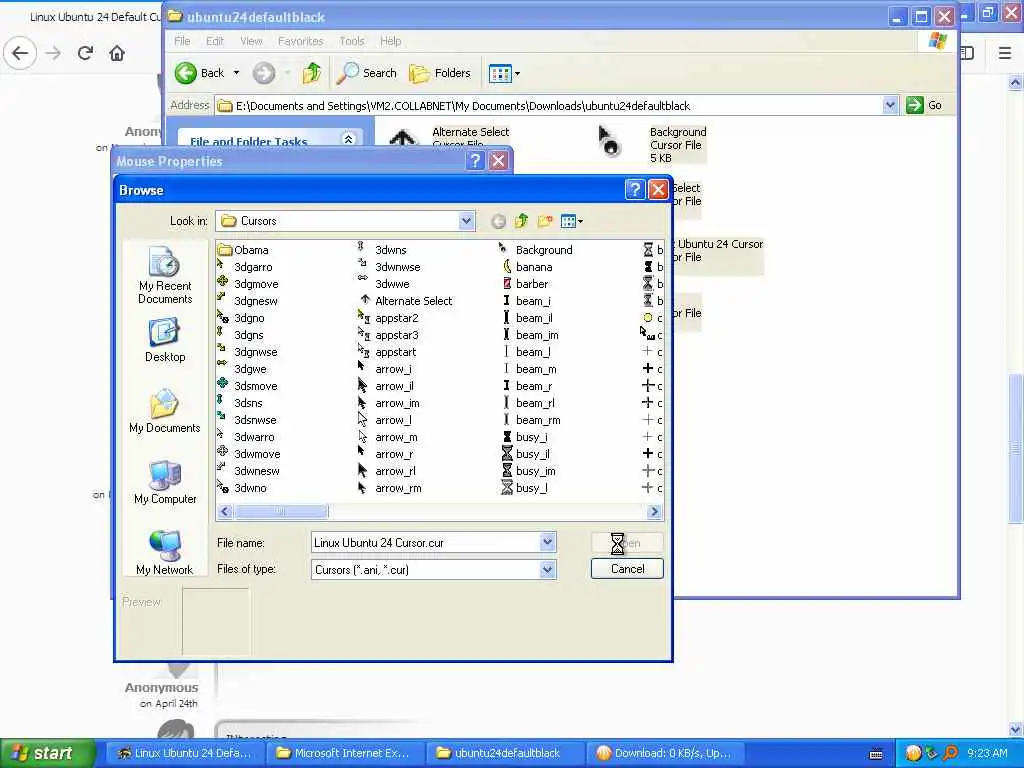Click the Go button next to address bar
This screenshot has width=1024, height=768.
[x=924, y=104]
